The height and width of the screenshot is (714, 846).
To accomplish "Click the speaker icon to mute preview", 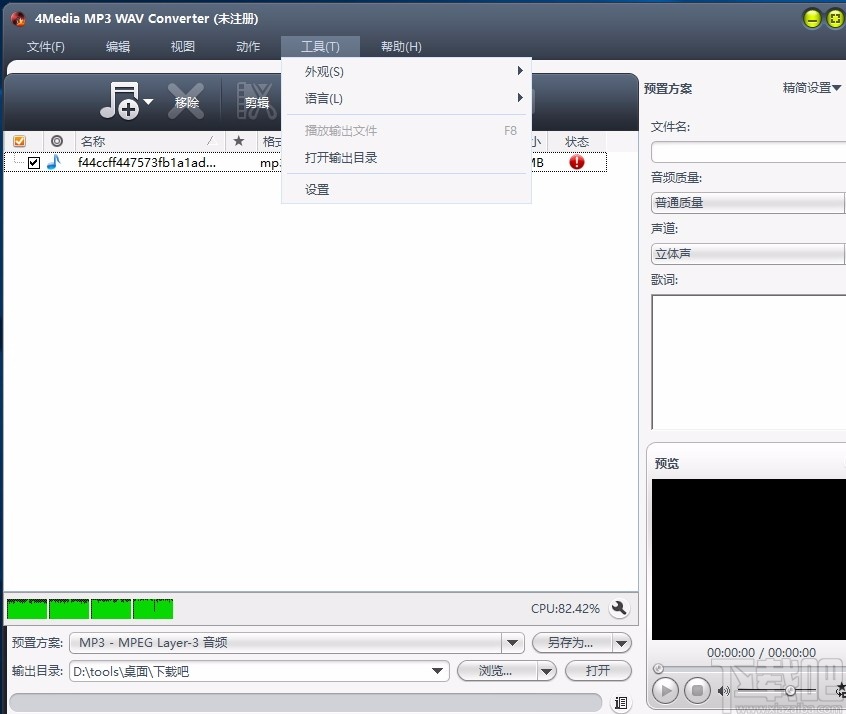I will click(724, 690).
